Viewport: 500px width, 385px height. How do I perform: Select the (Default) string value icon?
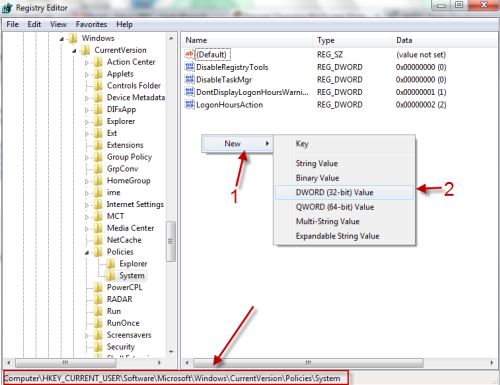[189, 54]
